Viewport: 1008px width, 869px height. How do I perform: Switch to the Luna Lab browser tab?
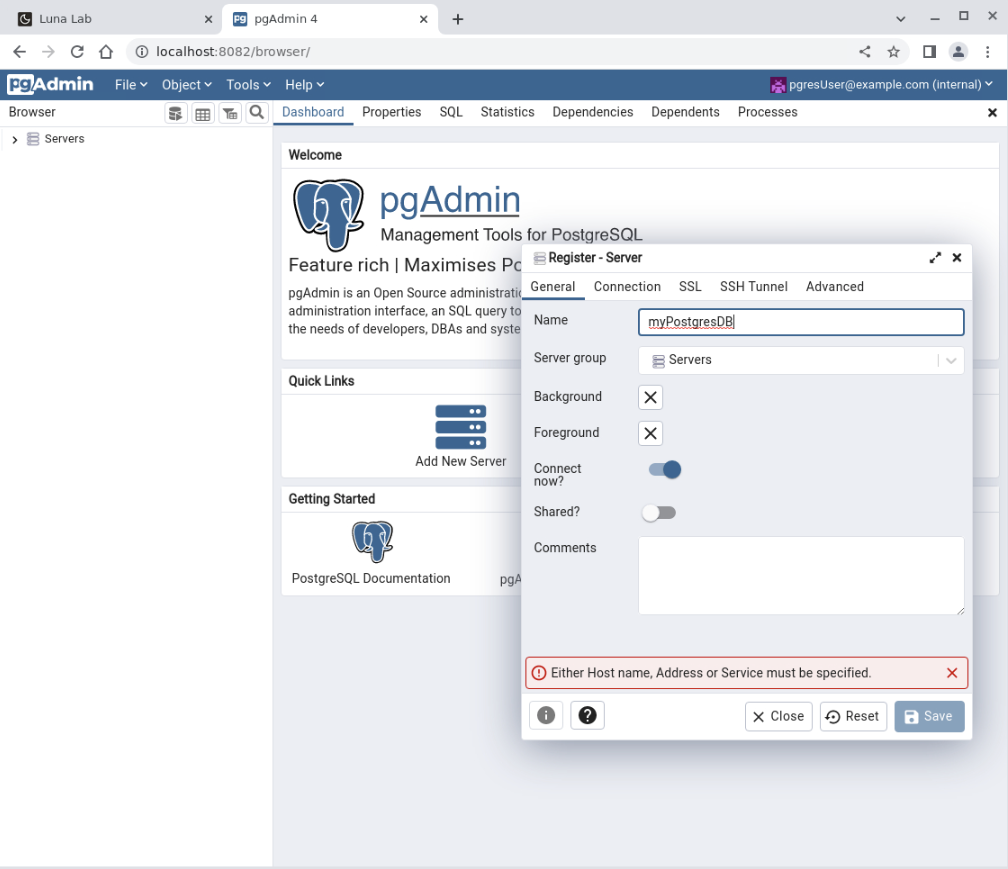coord(115,19)
